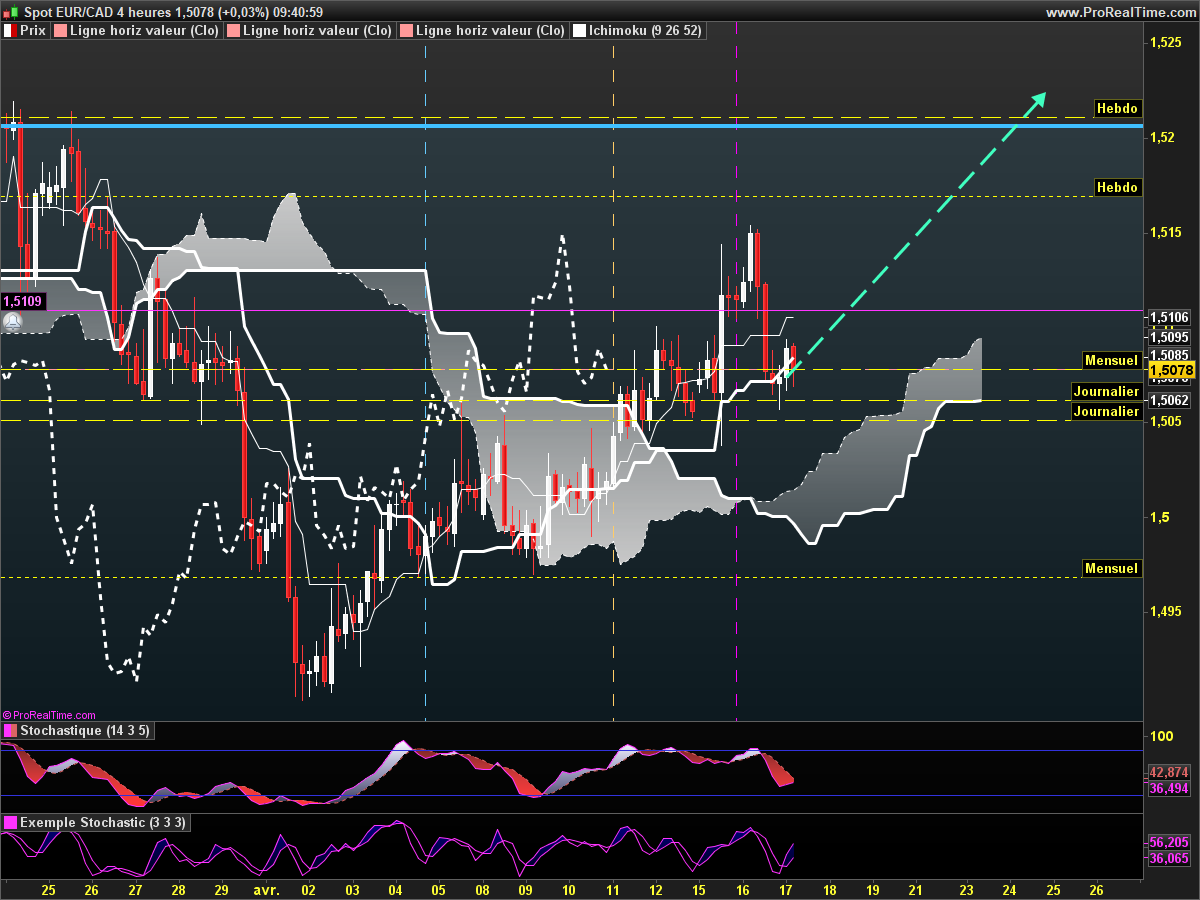Click the Journalier label just above 1,505
The image size is (1200, 900).
coord(1107,412)
